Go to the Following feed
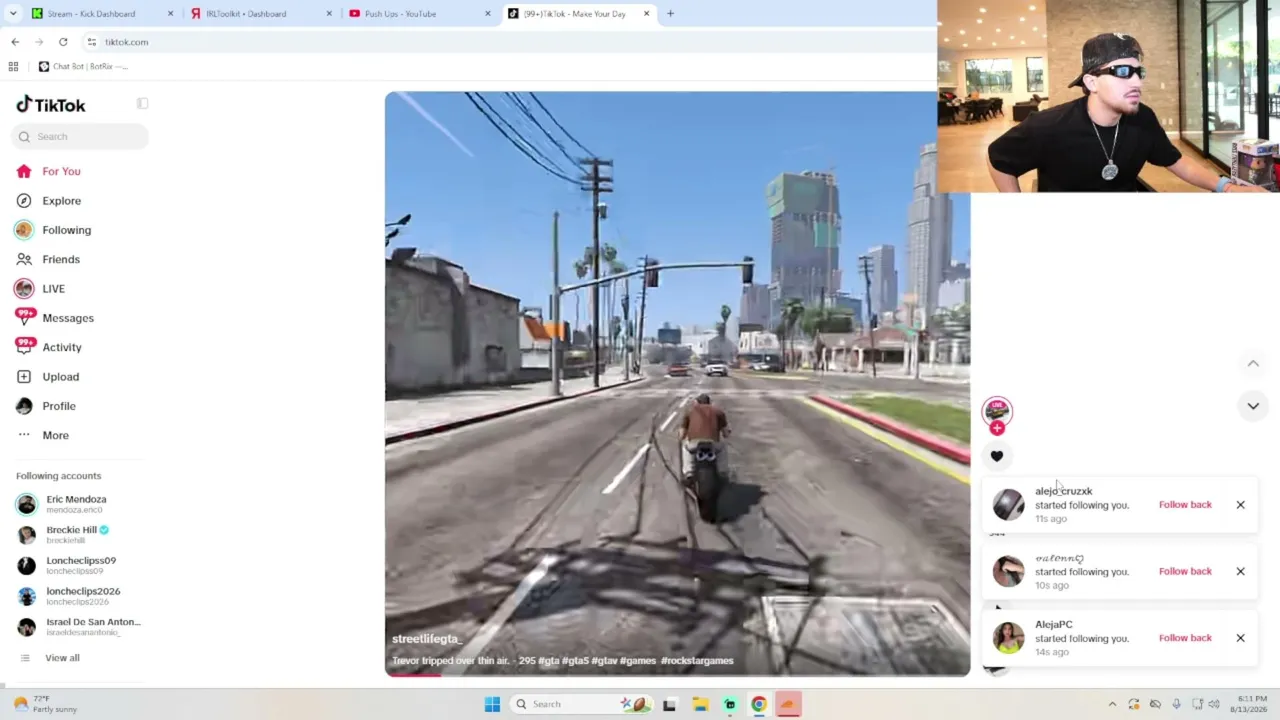 point(66,230)
